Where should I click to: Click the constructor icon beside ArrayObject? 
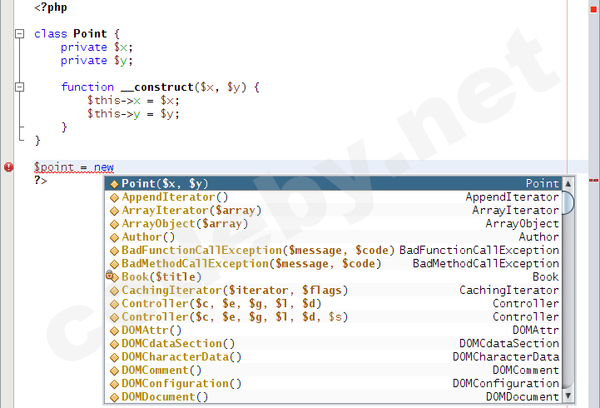pyautogui.click(x=114, y=224)
